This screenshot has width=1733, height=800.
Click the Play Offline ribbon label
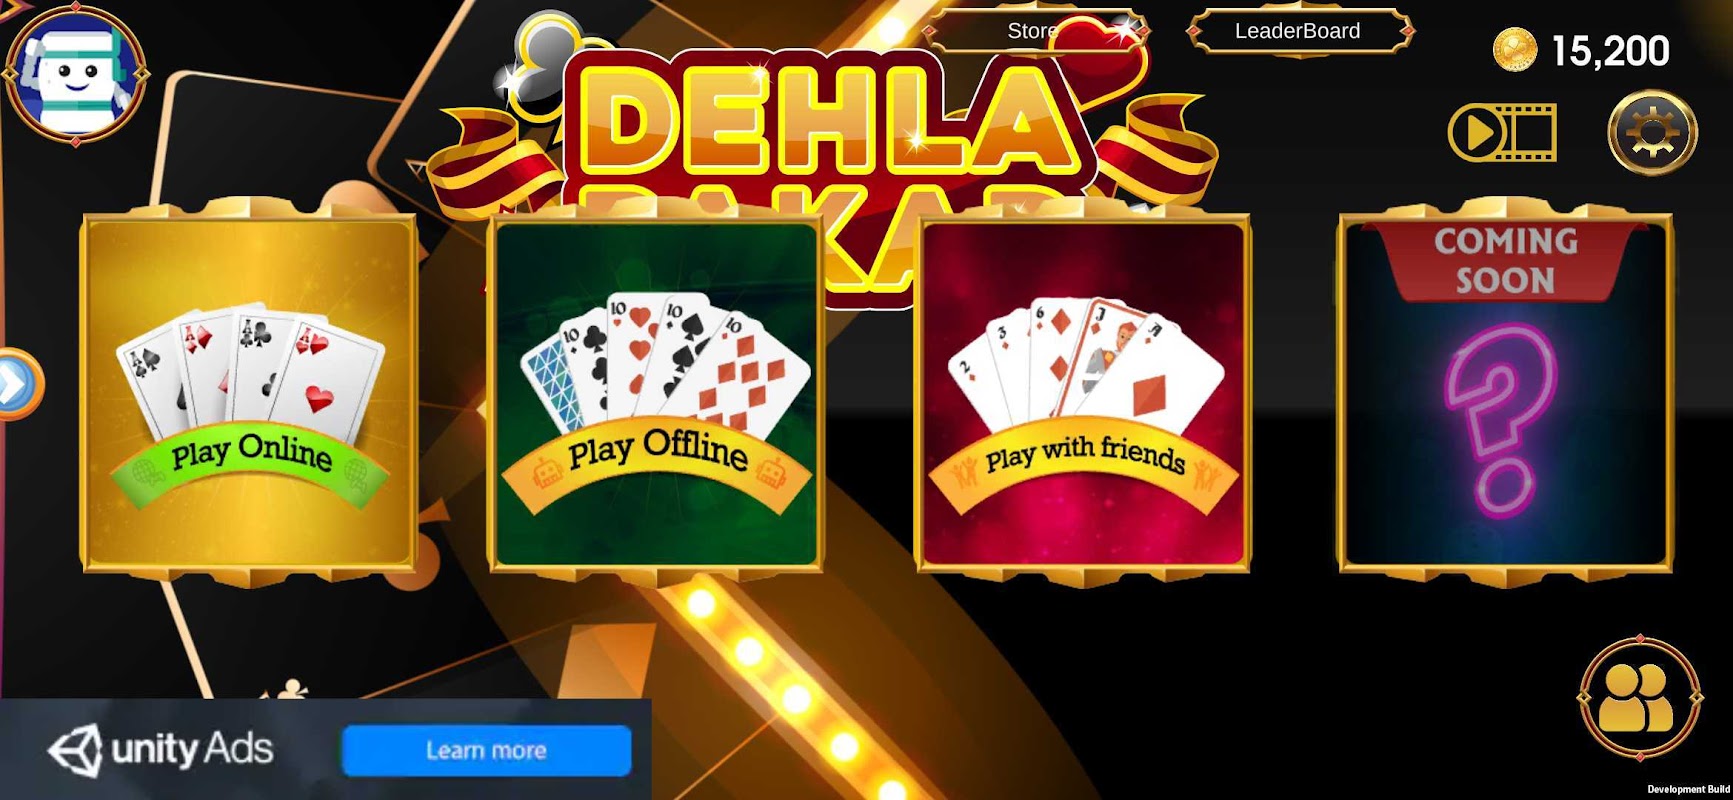pos(656,452)
